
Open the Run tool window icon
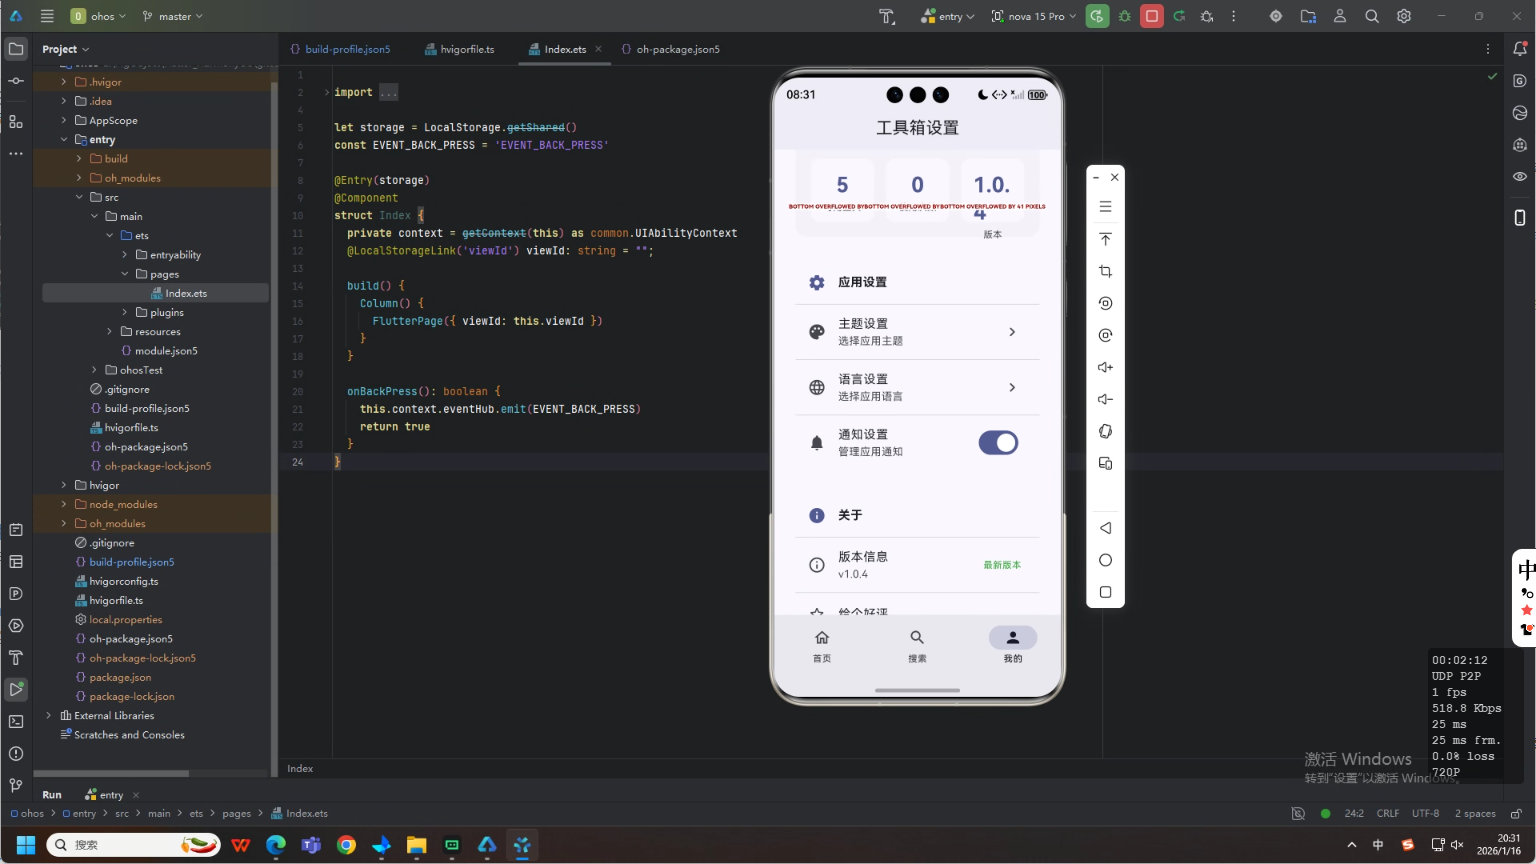pyautogui.click(x=16, y=689)
